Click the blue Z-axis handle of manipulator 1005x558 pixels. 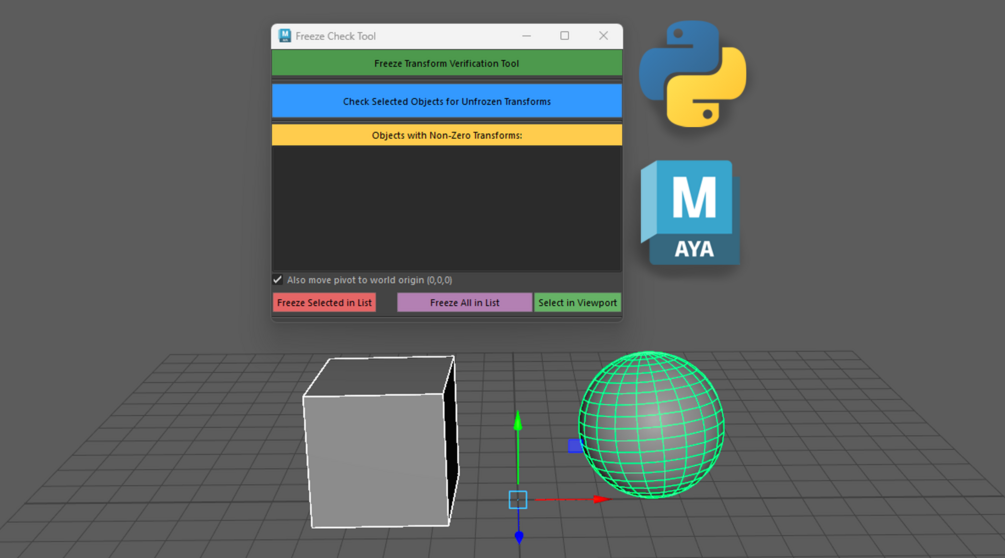click(x=519, y=537)
